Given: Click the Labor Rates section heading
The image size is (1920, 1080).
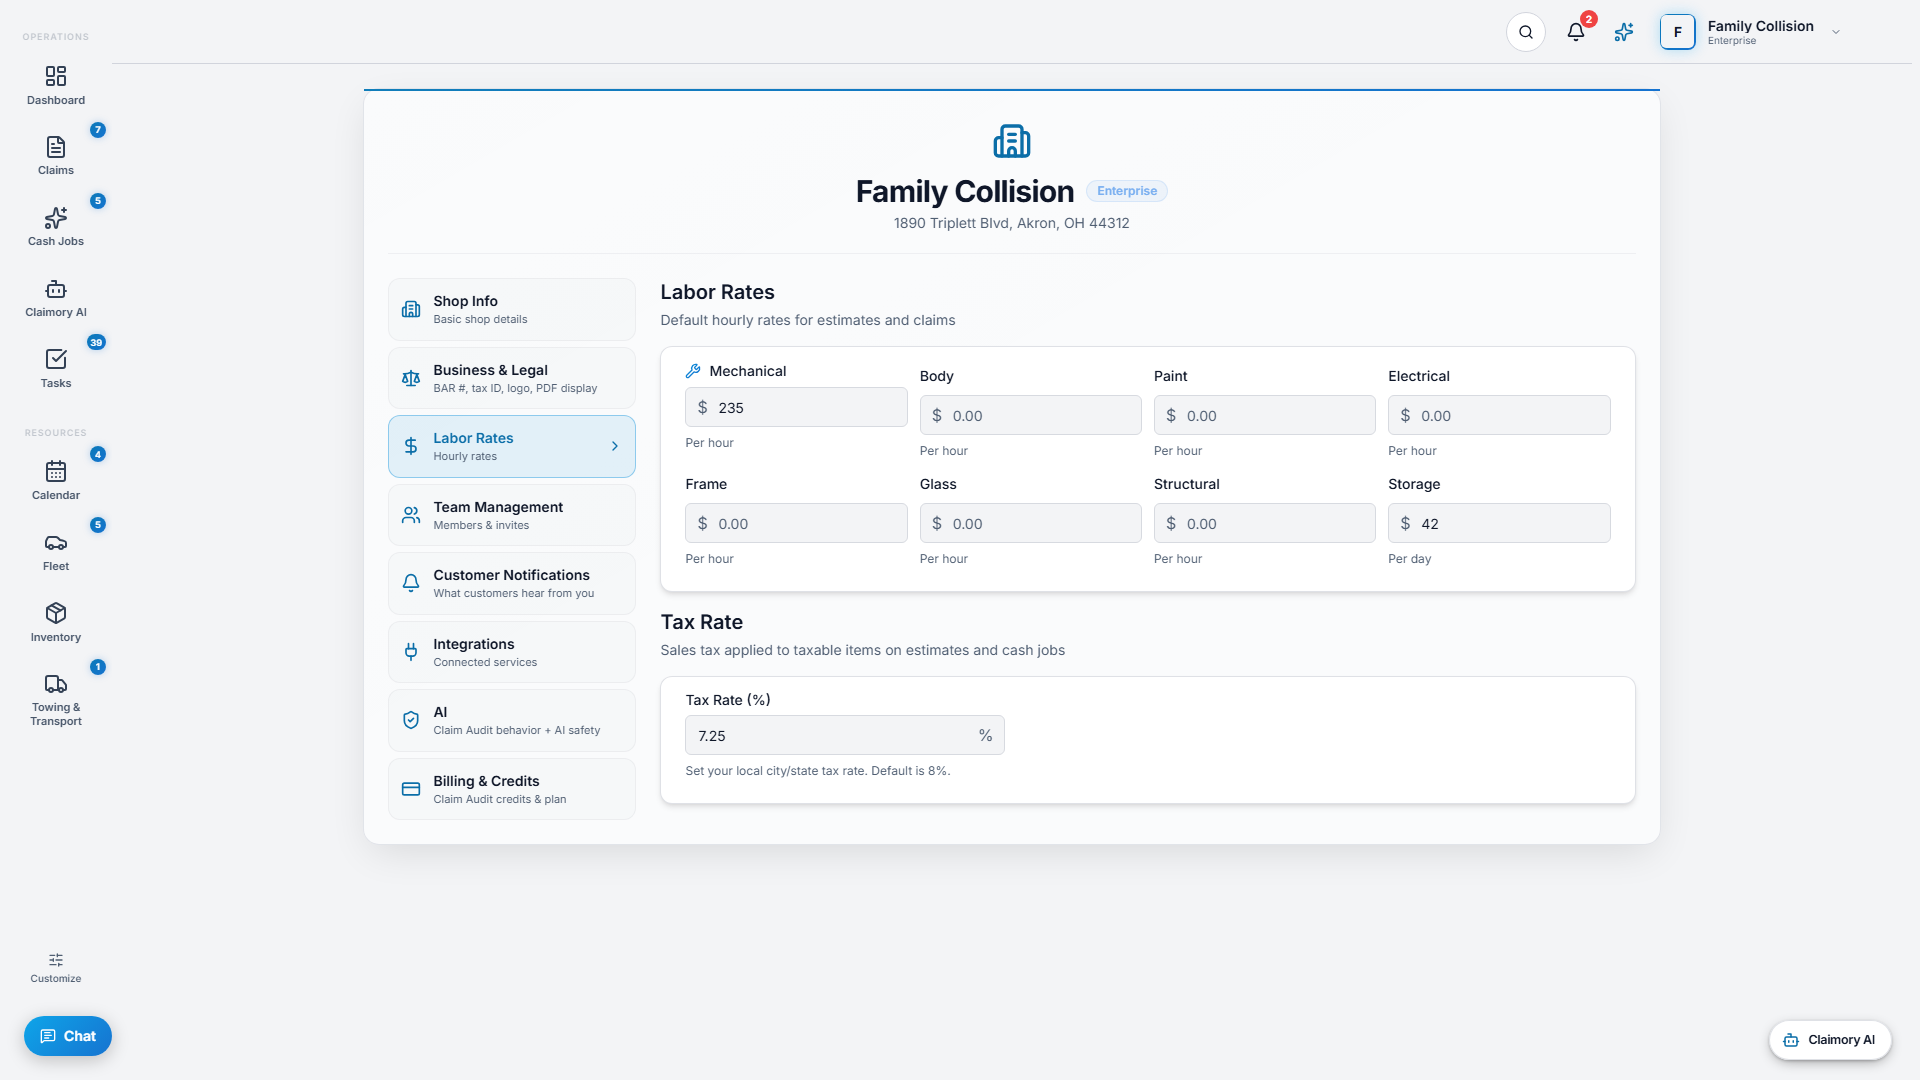Looking at the screenshot, I should coord(717,292).
